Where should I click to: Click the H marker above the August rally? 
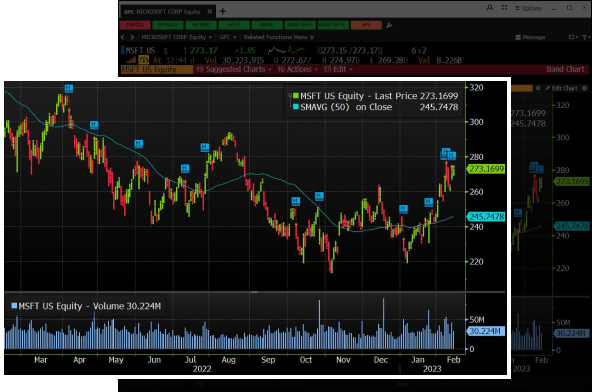[205, 147]
